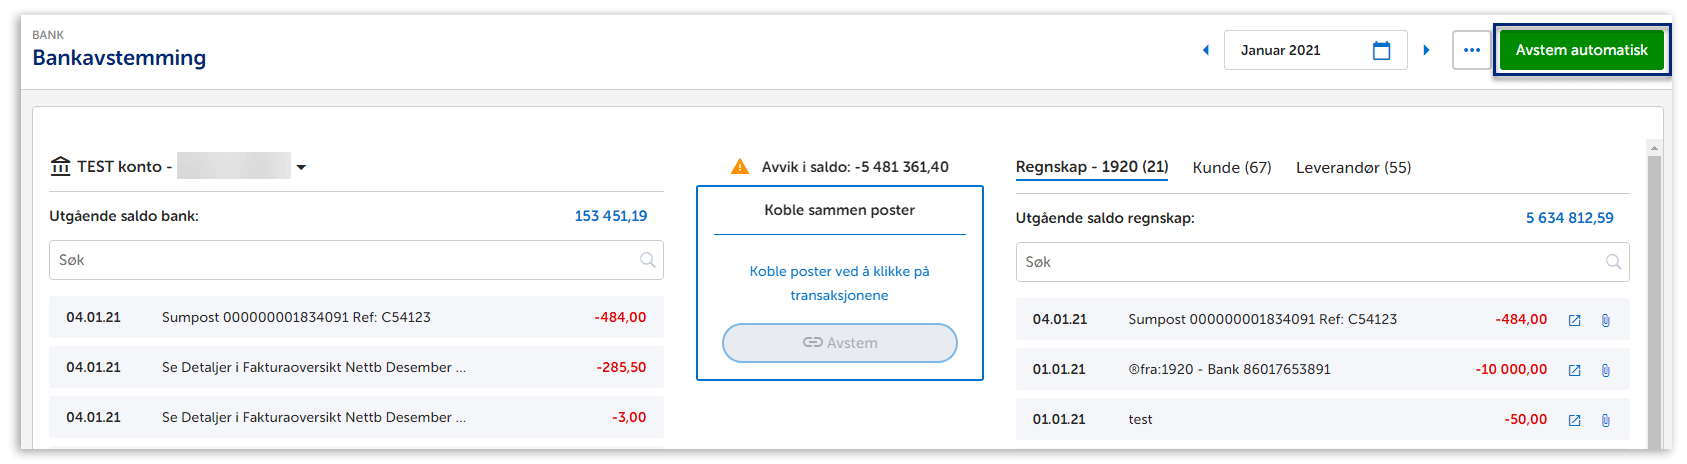Go to previous month with left arrow
This screenshot has height=464, width=1687.
[x=1205, y=50]
